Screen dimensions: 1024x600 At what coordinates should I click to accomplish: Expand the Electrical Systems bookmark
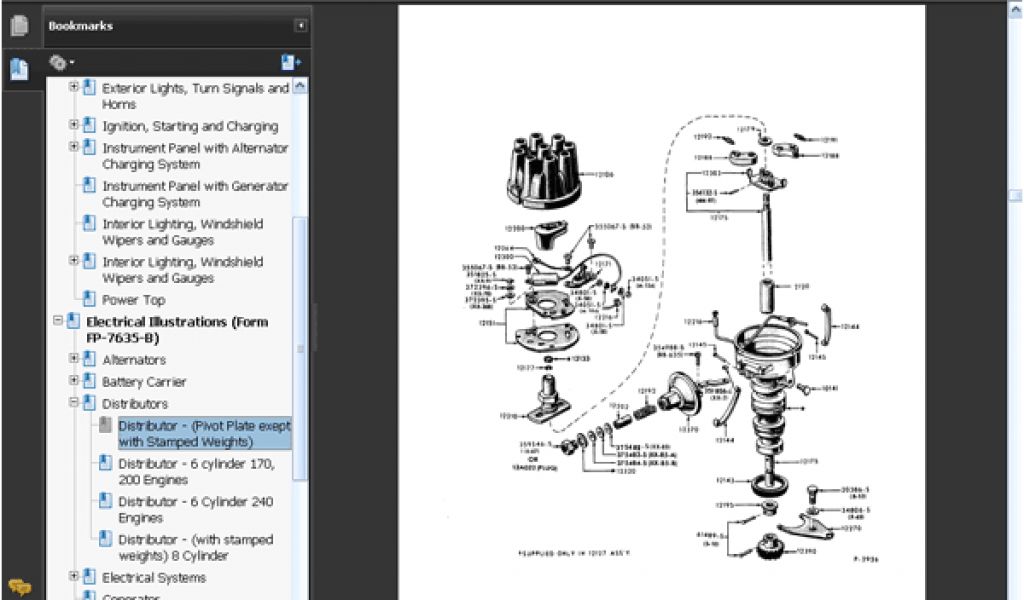pos(74,577)
